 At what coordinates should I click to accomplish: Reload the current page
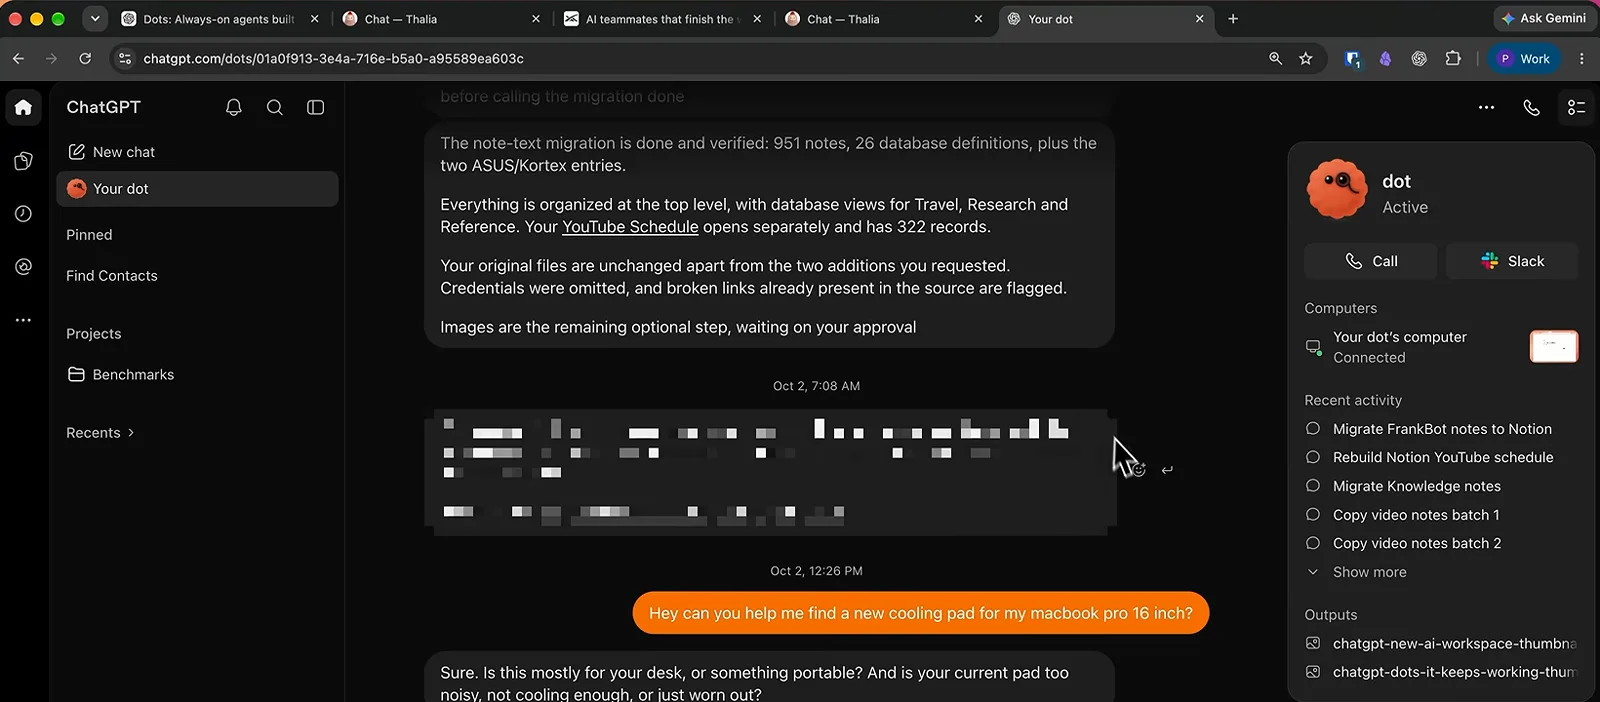pyautogui.click(x=85, y=59)
